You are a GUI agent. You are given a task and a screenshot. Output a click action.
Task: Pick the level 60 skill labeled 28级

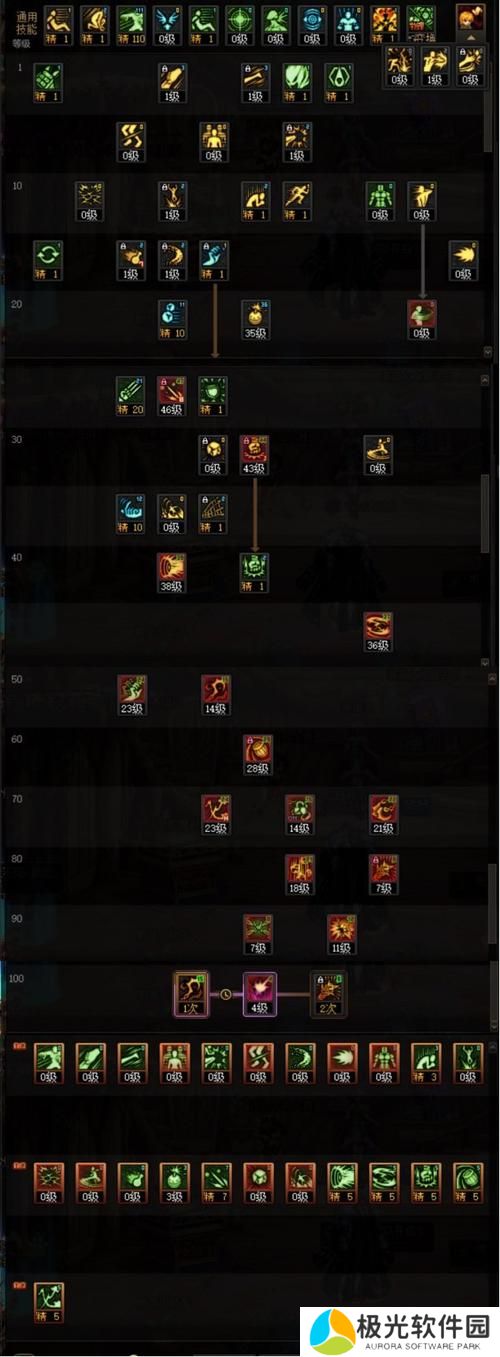pos(258,754)
